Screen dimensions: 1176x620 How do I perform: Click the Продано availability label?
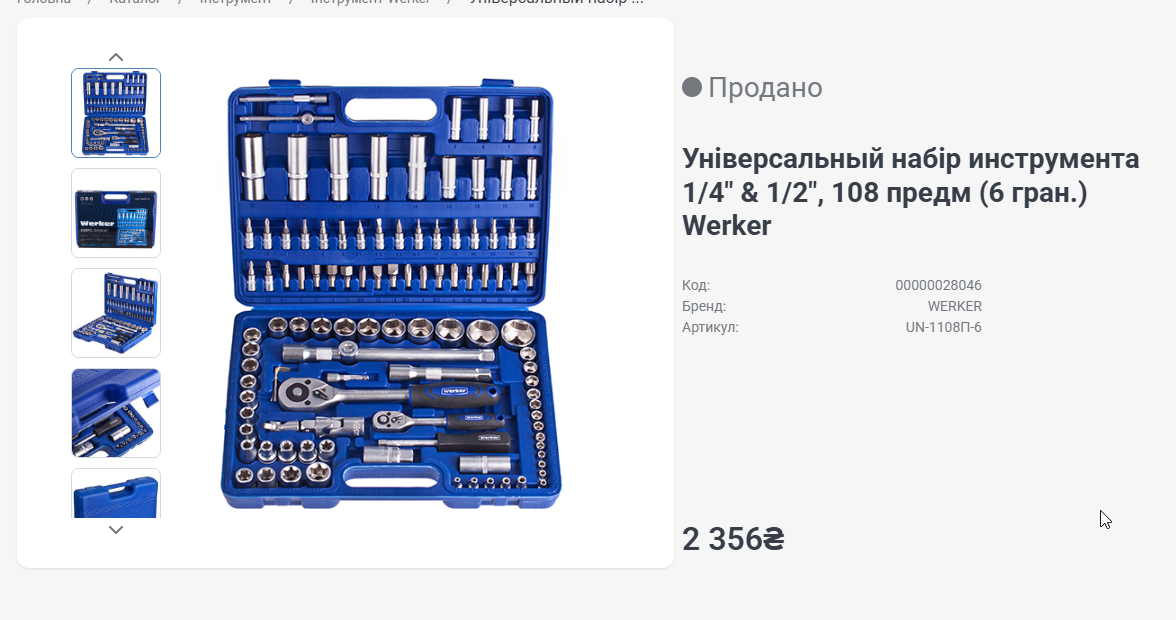pyautogui.click(x=765, y=88)
